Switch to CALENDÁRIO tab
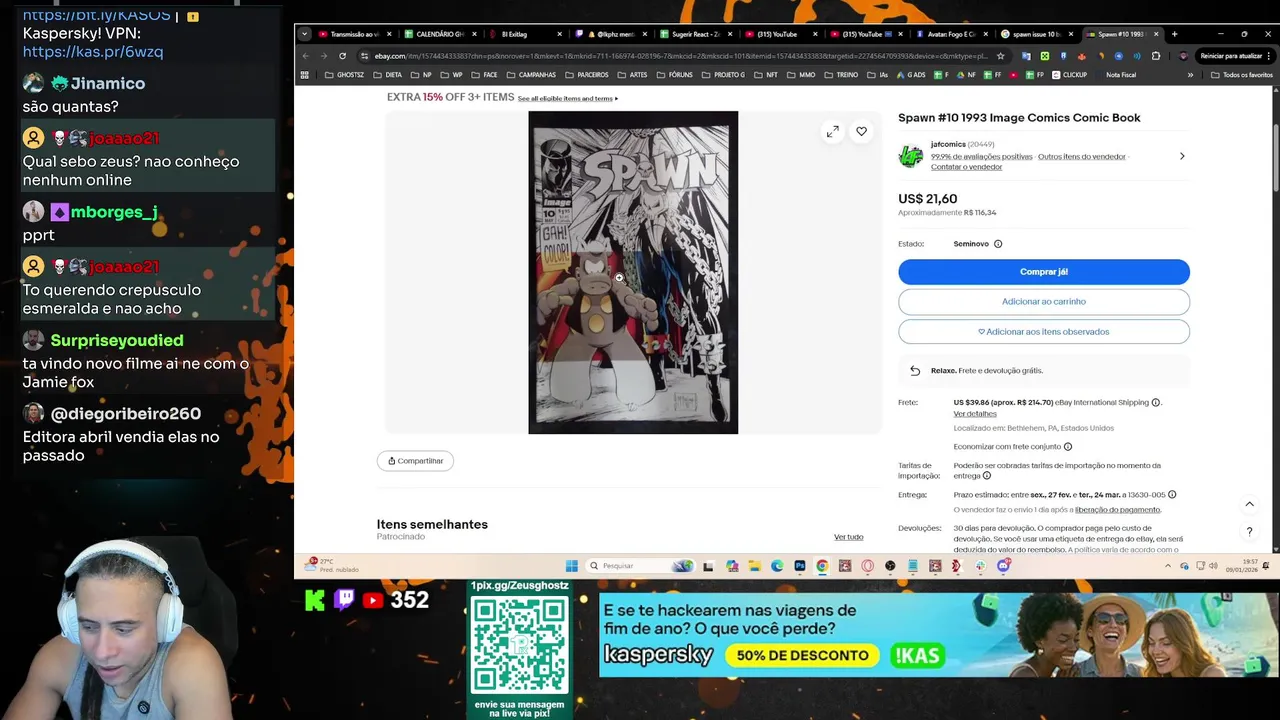Screen dimensions: 1280x720 pos(440,34)
